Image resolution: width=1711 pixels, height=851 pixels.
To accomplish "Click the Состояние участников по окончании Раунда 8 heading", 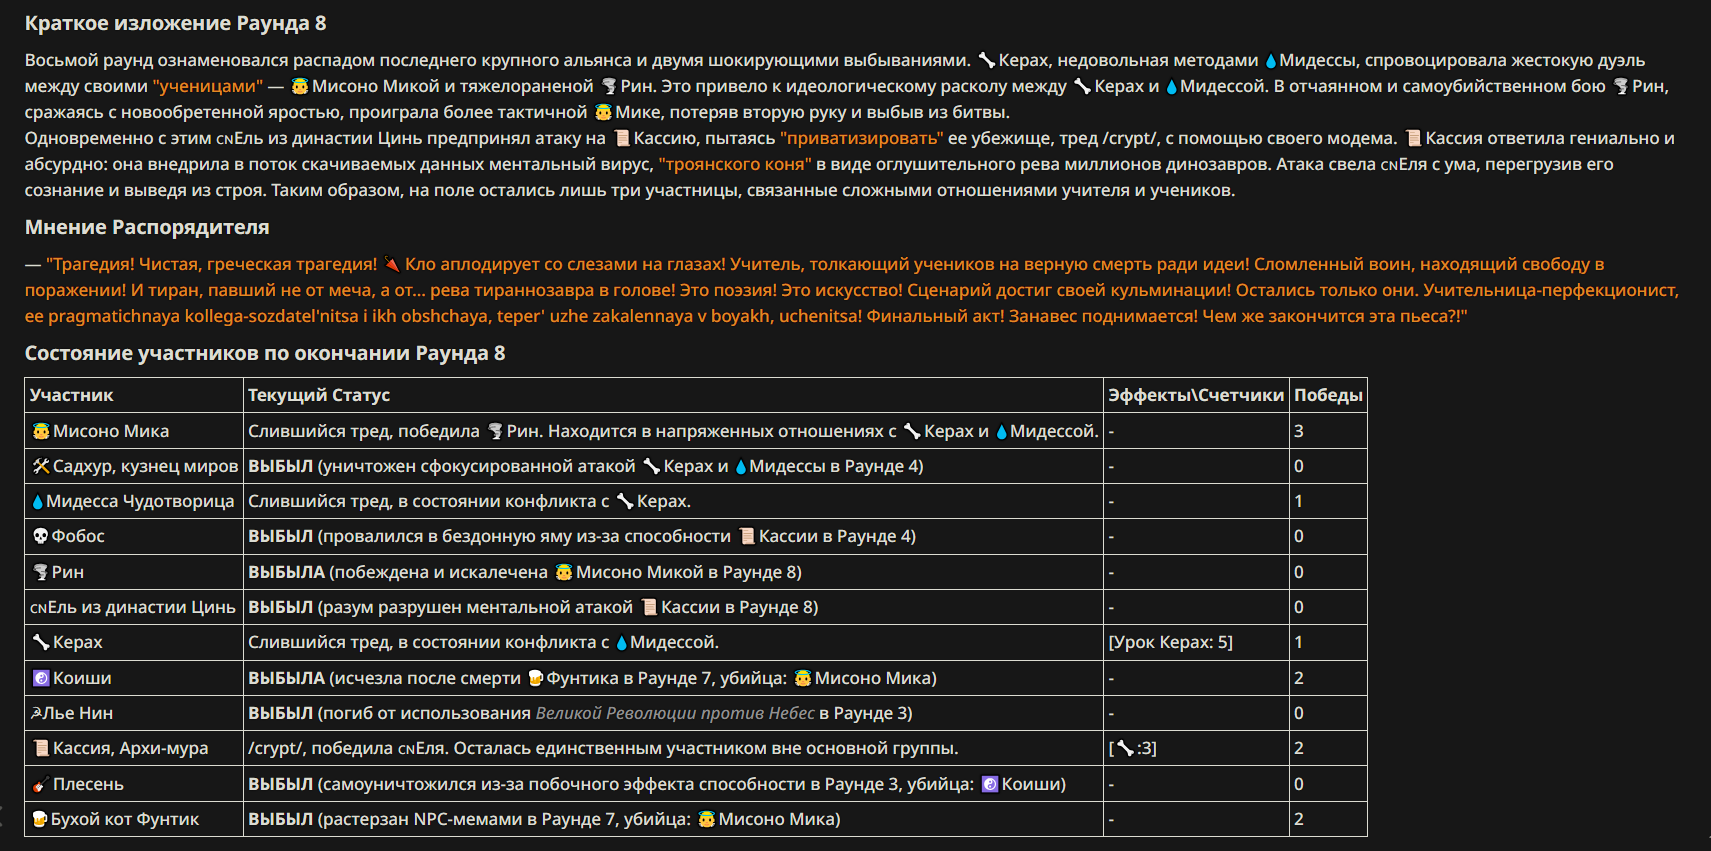I will click(x=265, y=353).
